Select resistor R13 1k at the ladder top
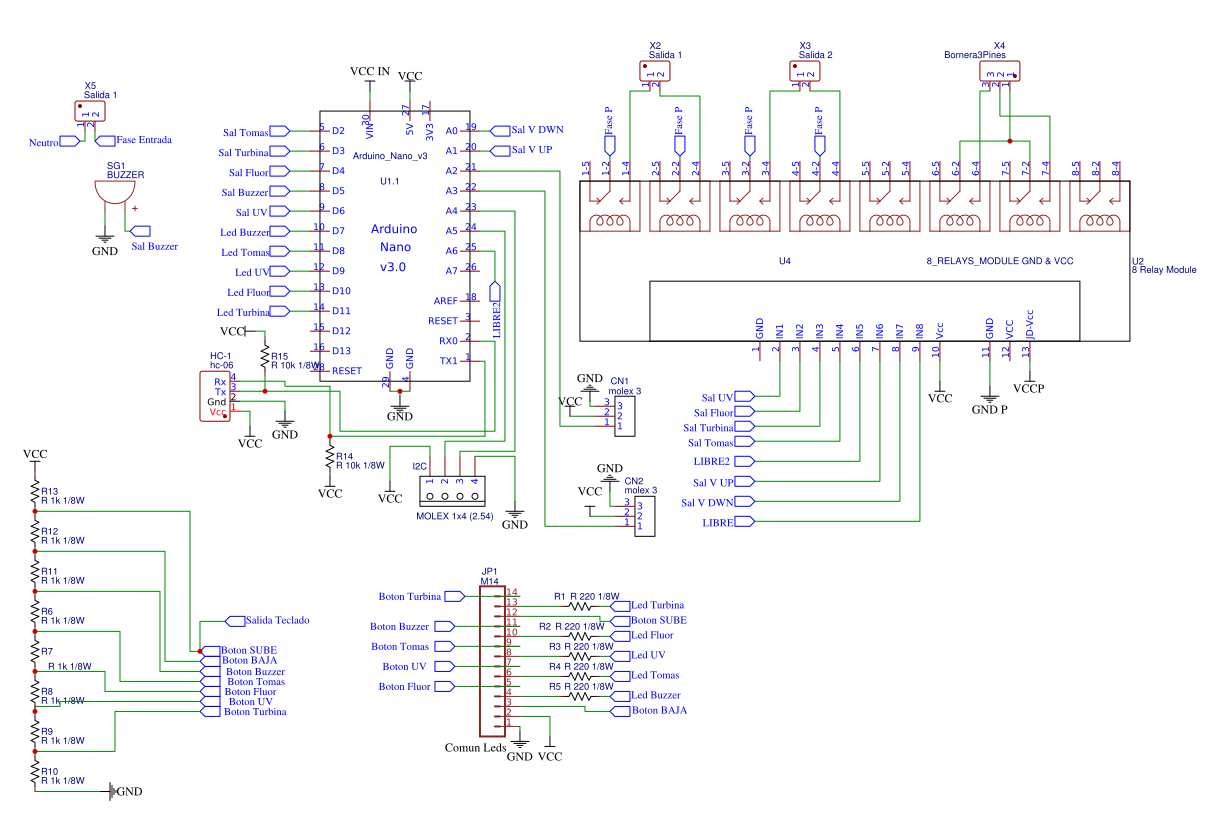Viewport: 1207px width, 828px height. tap(35, 494)
